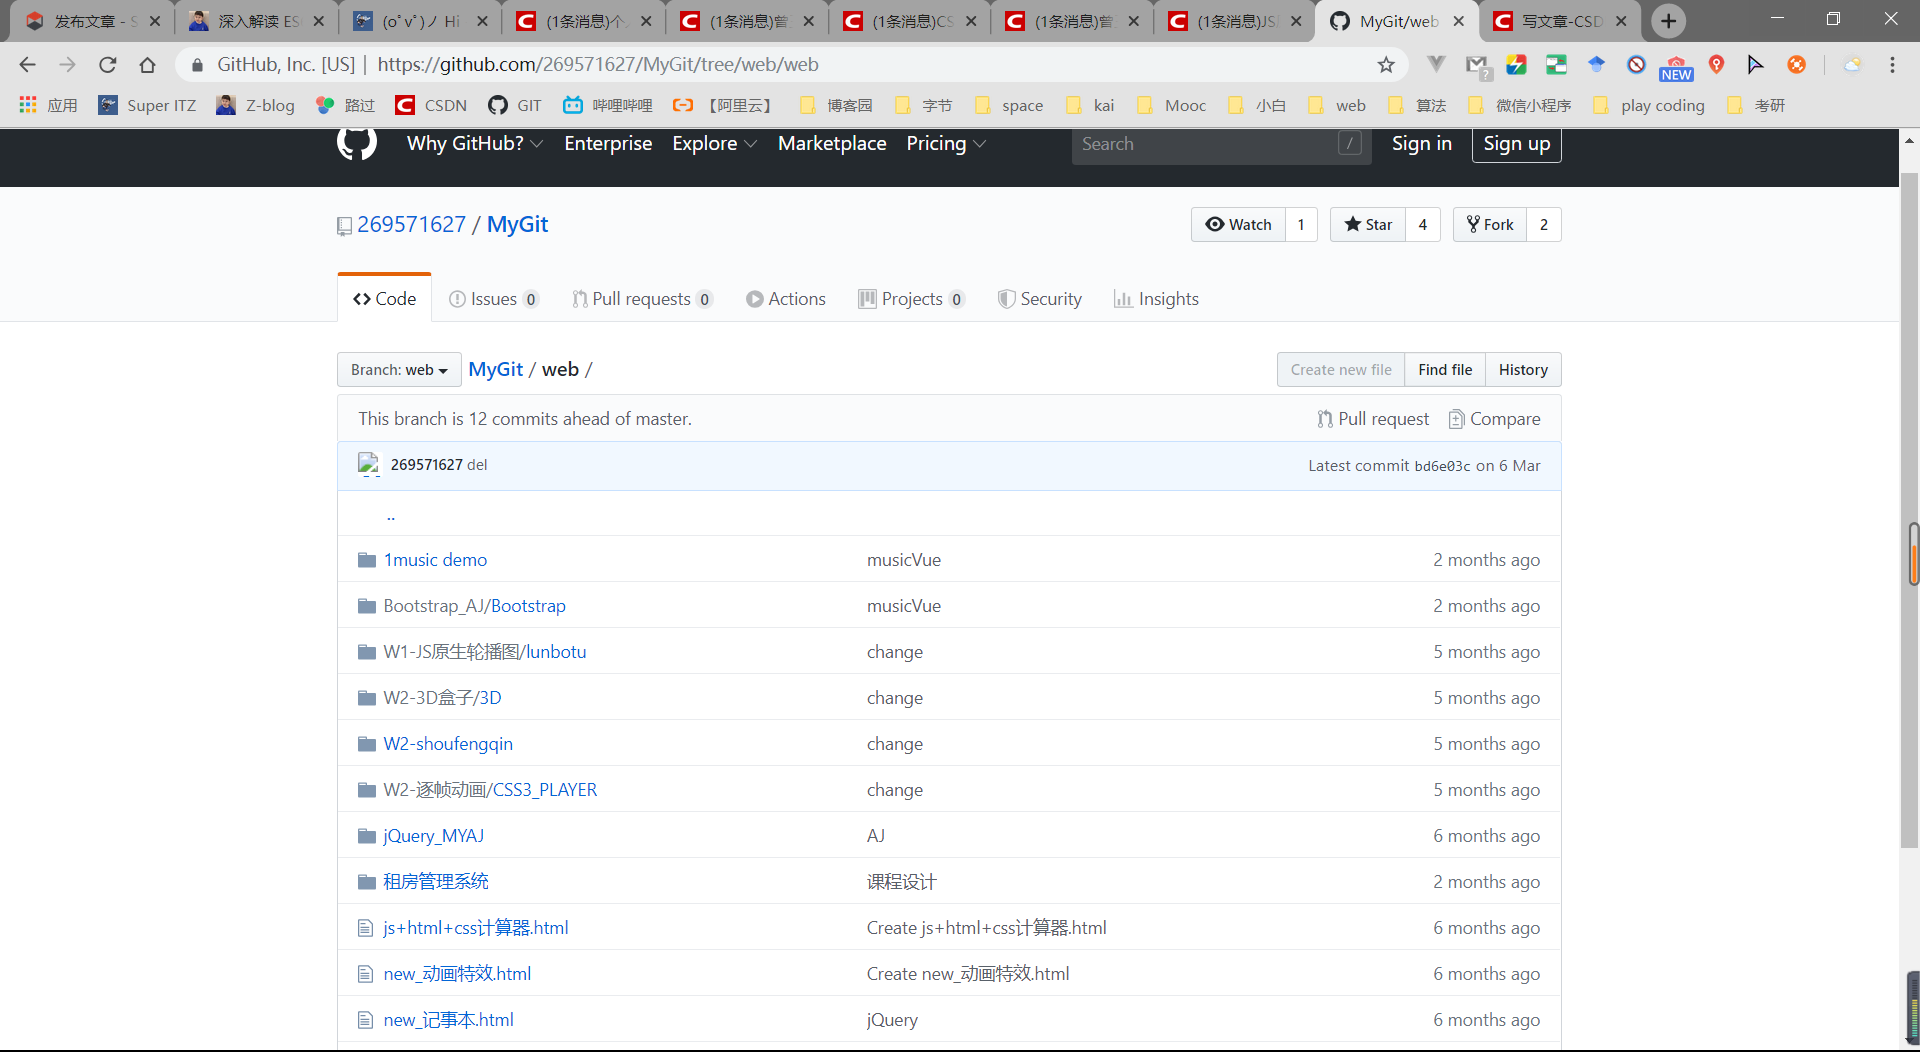The image size is (1920, 1052).
Task: Open the Branch: web selector
Action: point(399,370)
